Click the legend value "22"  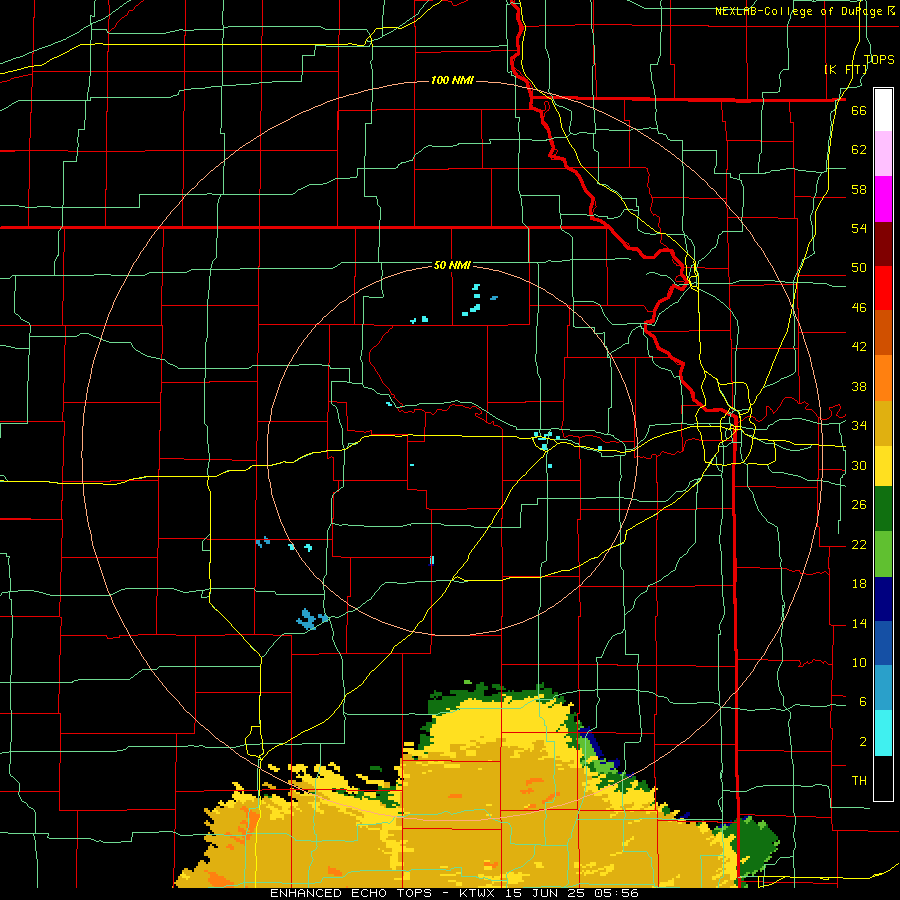pos(859,545)
